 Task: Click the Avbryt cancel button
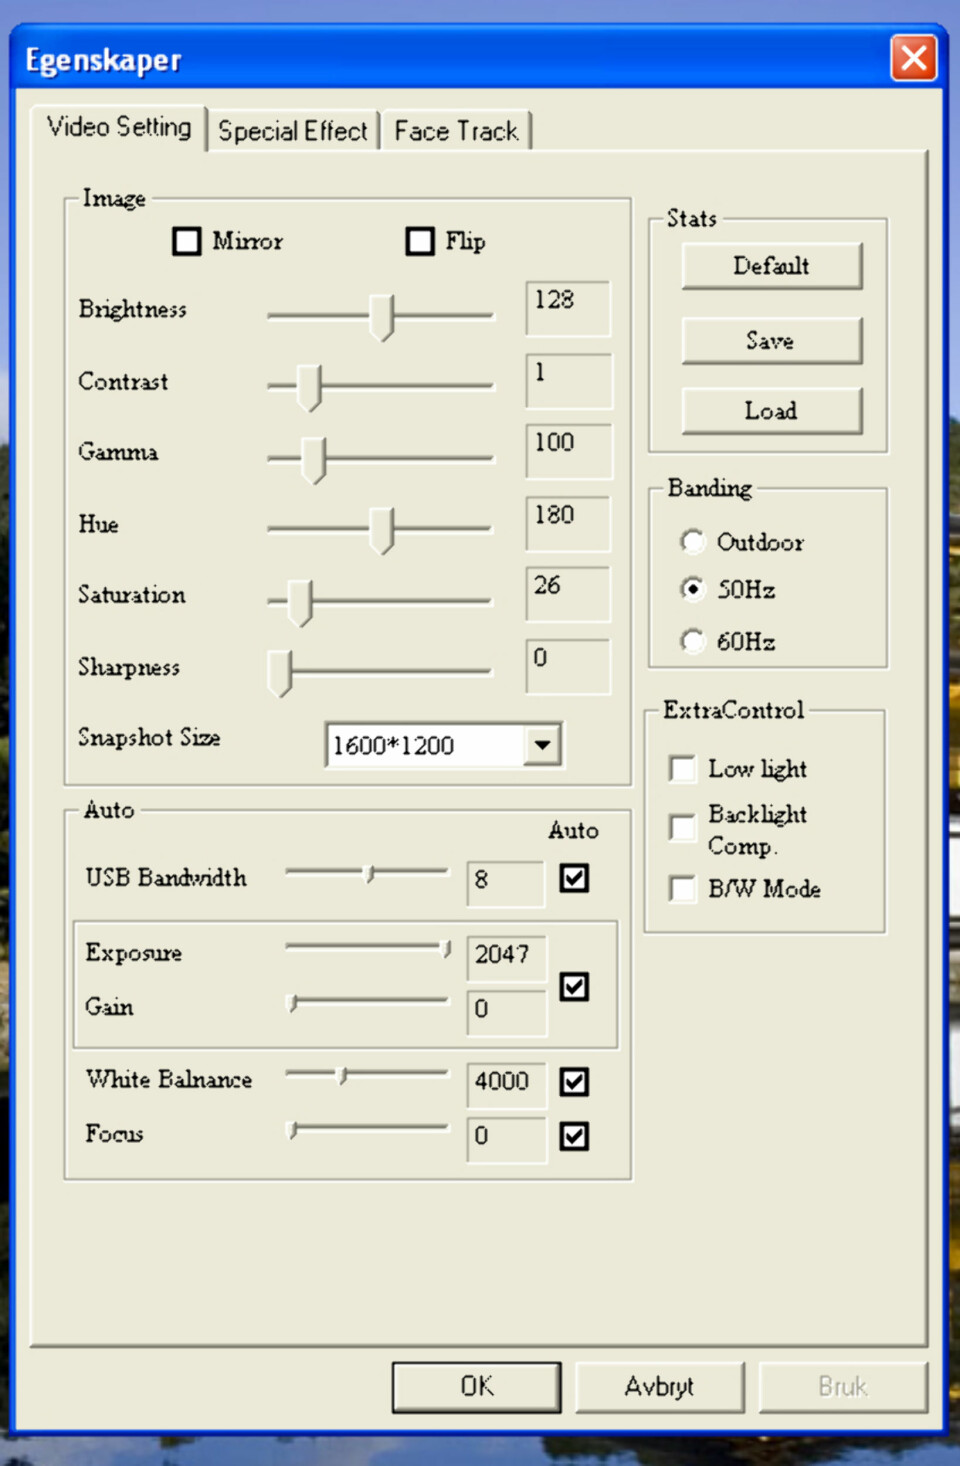[659, 1387]
